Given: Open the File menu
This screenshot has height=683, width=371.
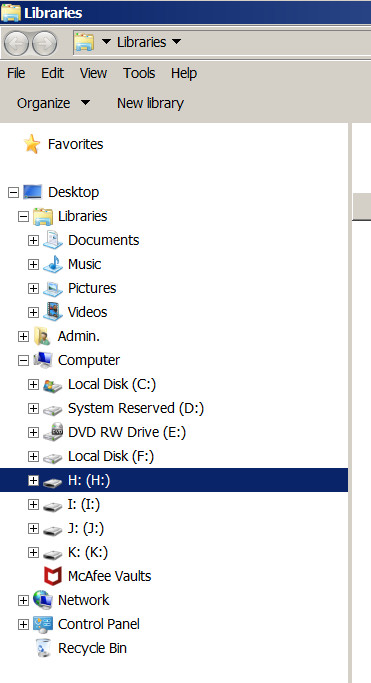Looking at the screenshot, I should pyautogui.click(x=16, y=73).
